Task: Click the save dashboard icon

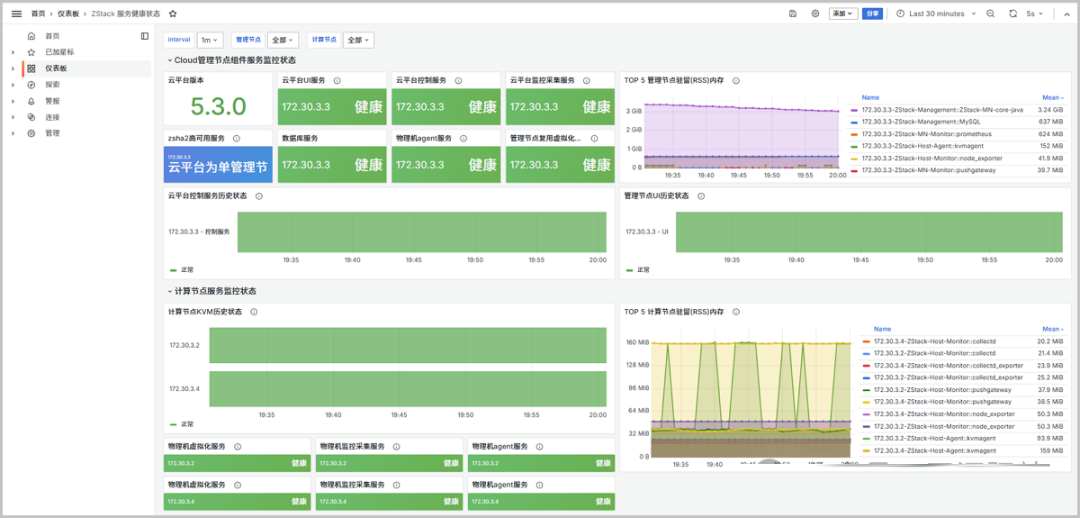Action: [x=793, y=14]
